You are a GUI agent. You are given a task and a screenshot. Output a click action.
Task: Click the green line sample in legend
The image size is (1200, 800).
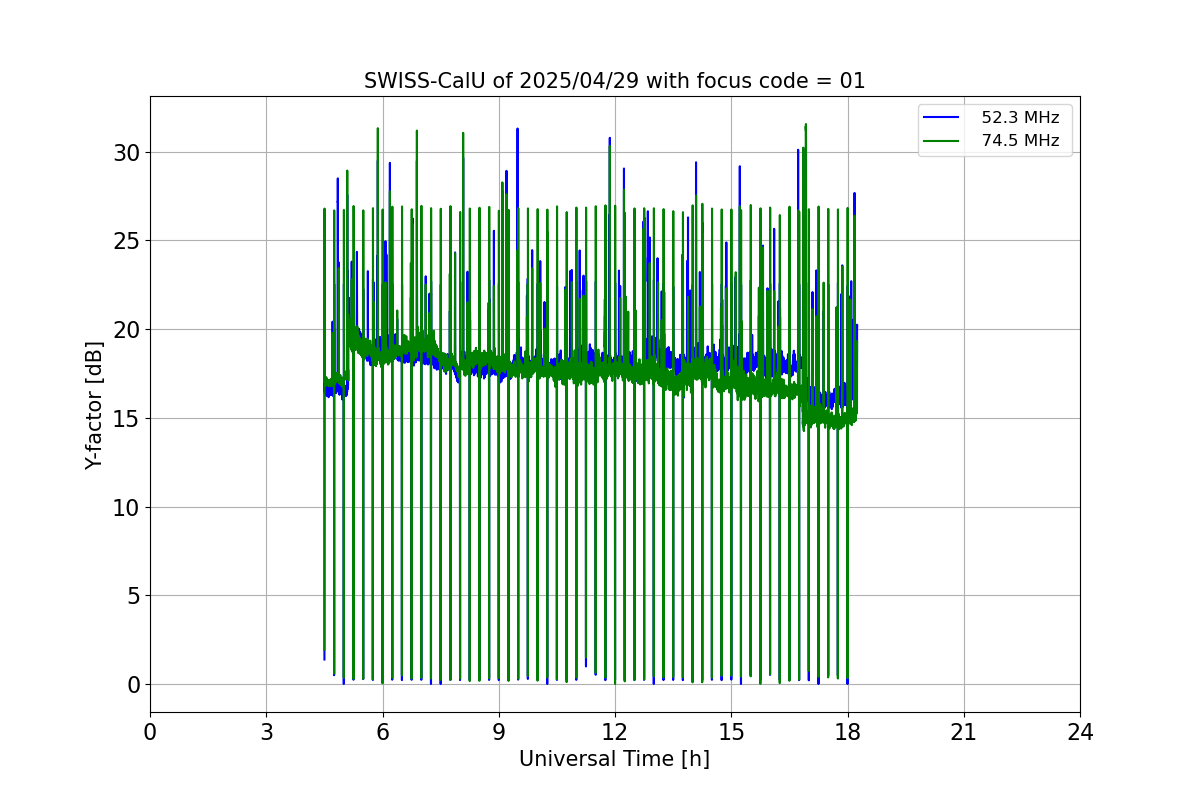click(x=941, y=141)
